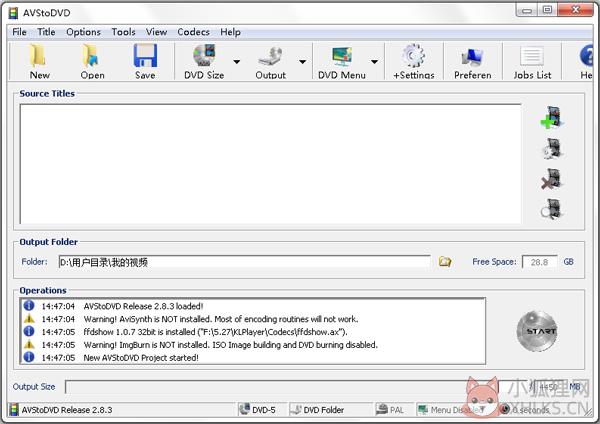The width and height of the screenshot is (600, 424).
Task: Open a project with the Open icon
Action: [92, 56]
